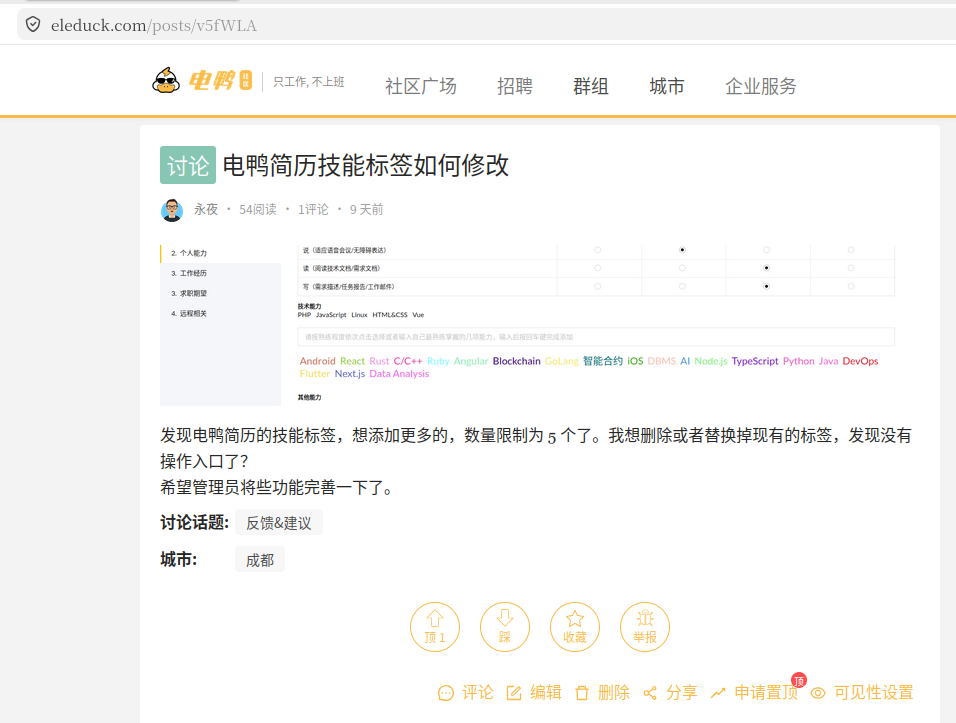Click the share icon beside 分享
The width and height of the screenshot is (956, 723).
tap(650, 693)
